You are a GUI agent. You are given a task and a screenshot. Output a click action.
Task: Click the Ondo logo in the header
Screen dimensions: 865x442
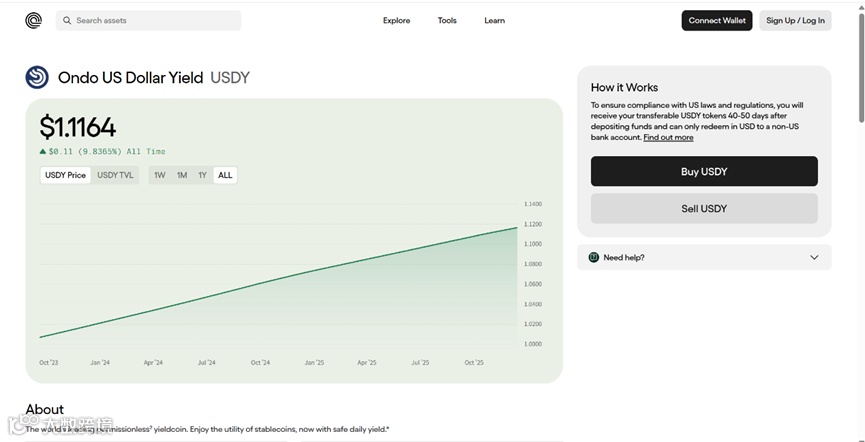[x=33, y=20]
